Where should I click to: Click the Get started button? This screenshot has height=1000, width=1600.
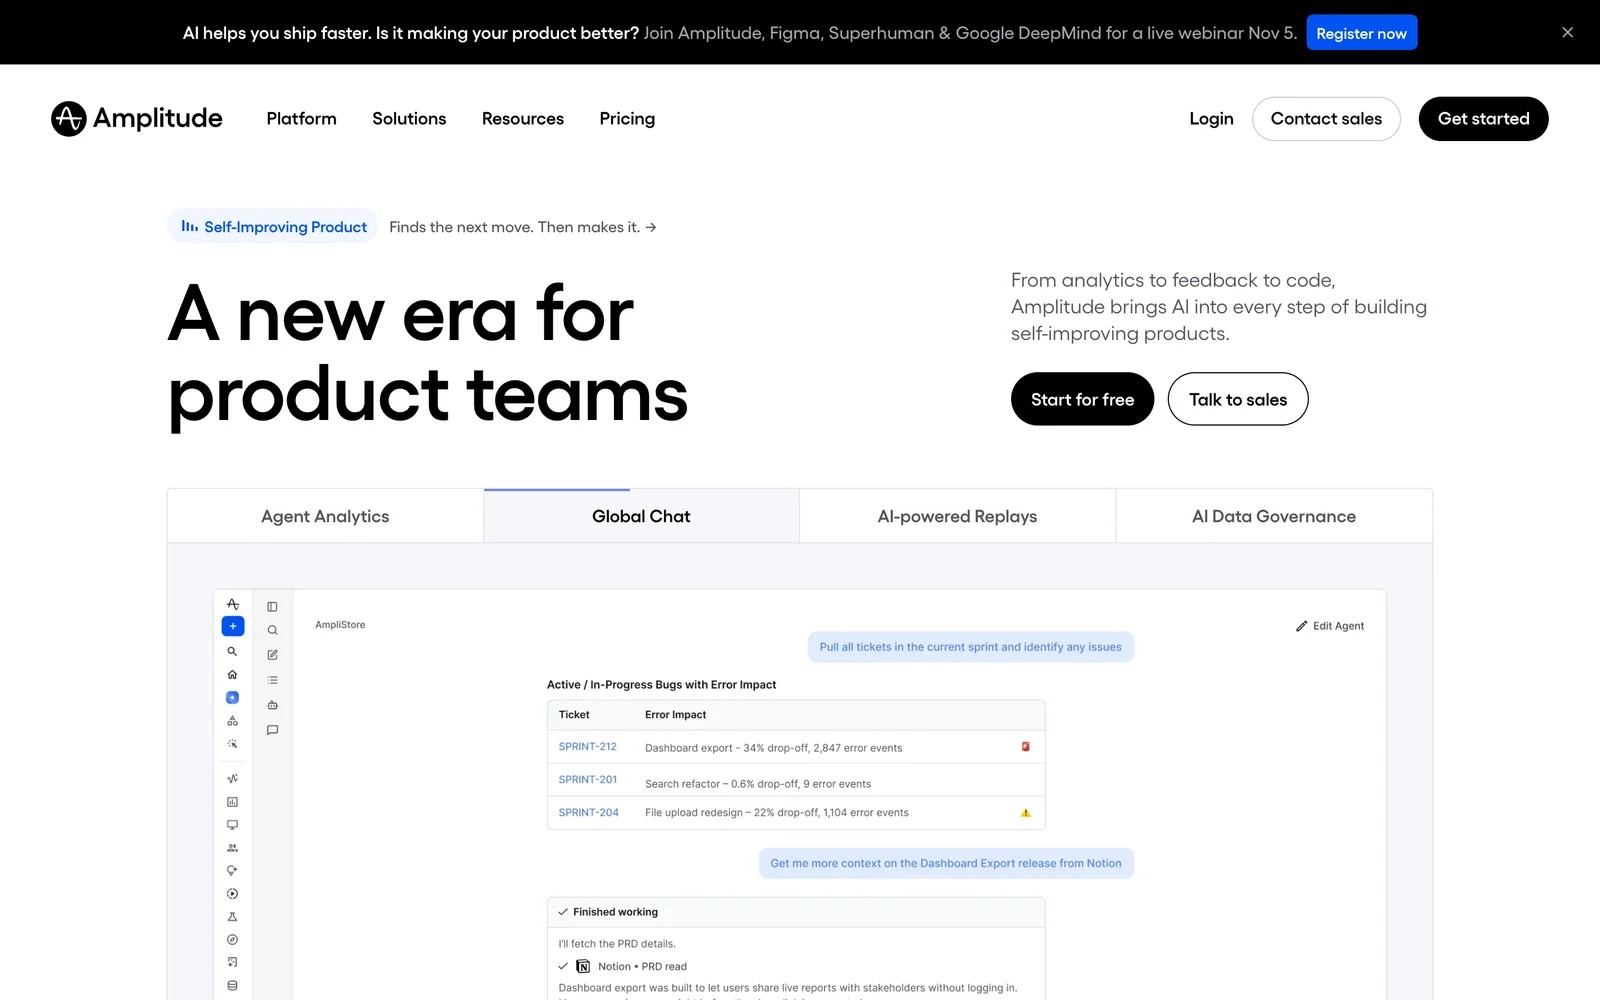(1483, 119)
